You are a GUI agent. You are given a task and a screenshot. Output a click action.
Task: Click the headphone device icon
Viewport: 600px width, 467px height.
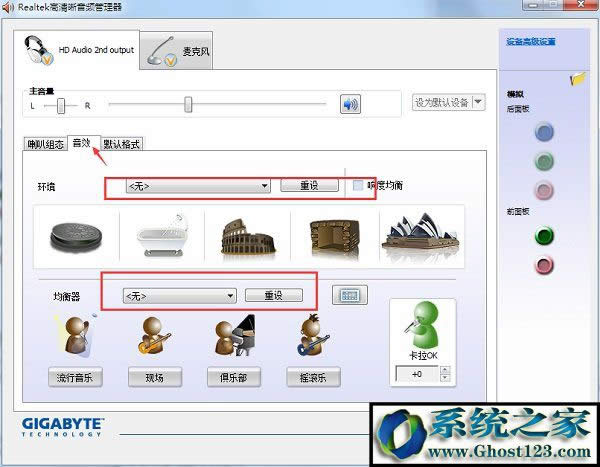[x=38, y=50]
